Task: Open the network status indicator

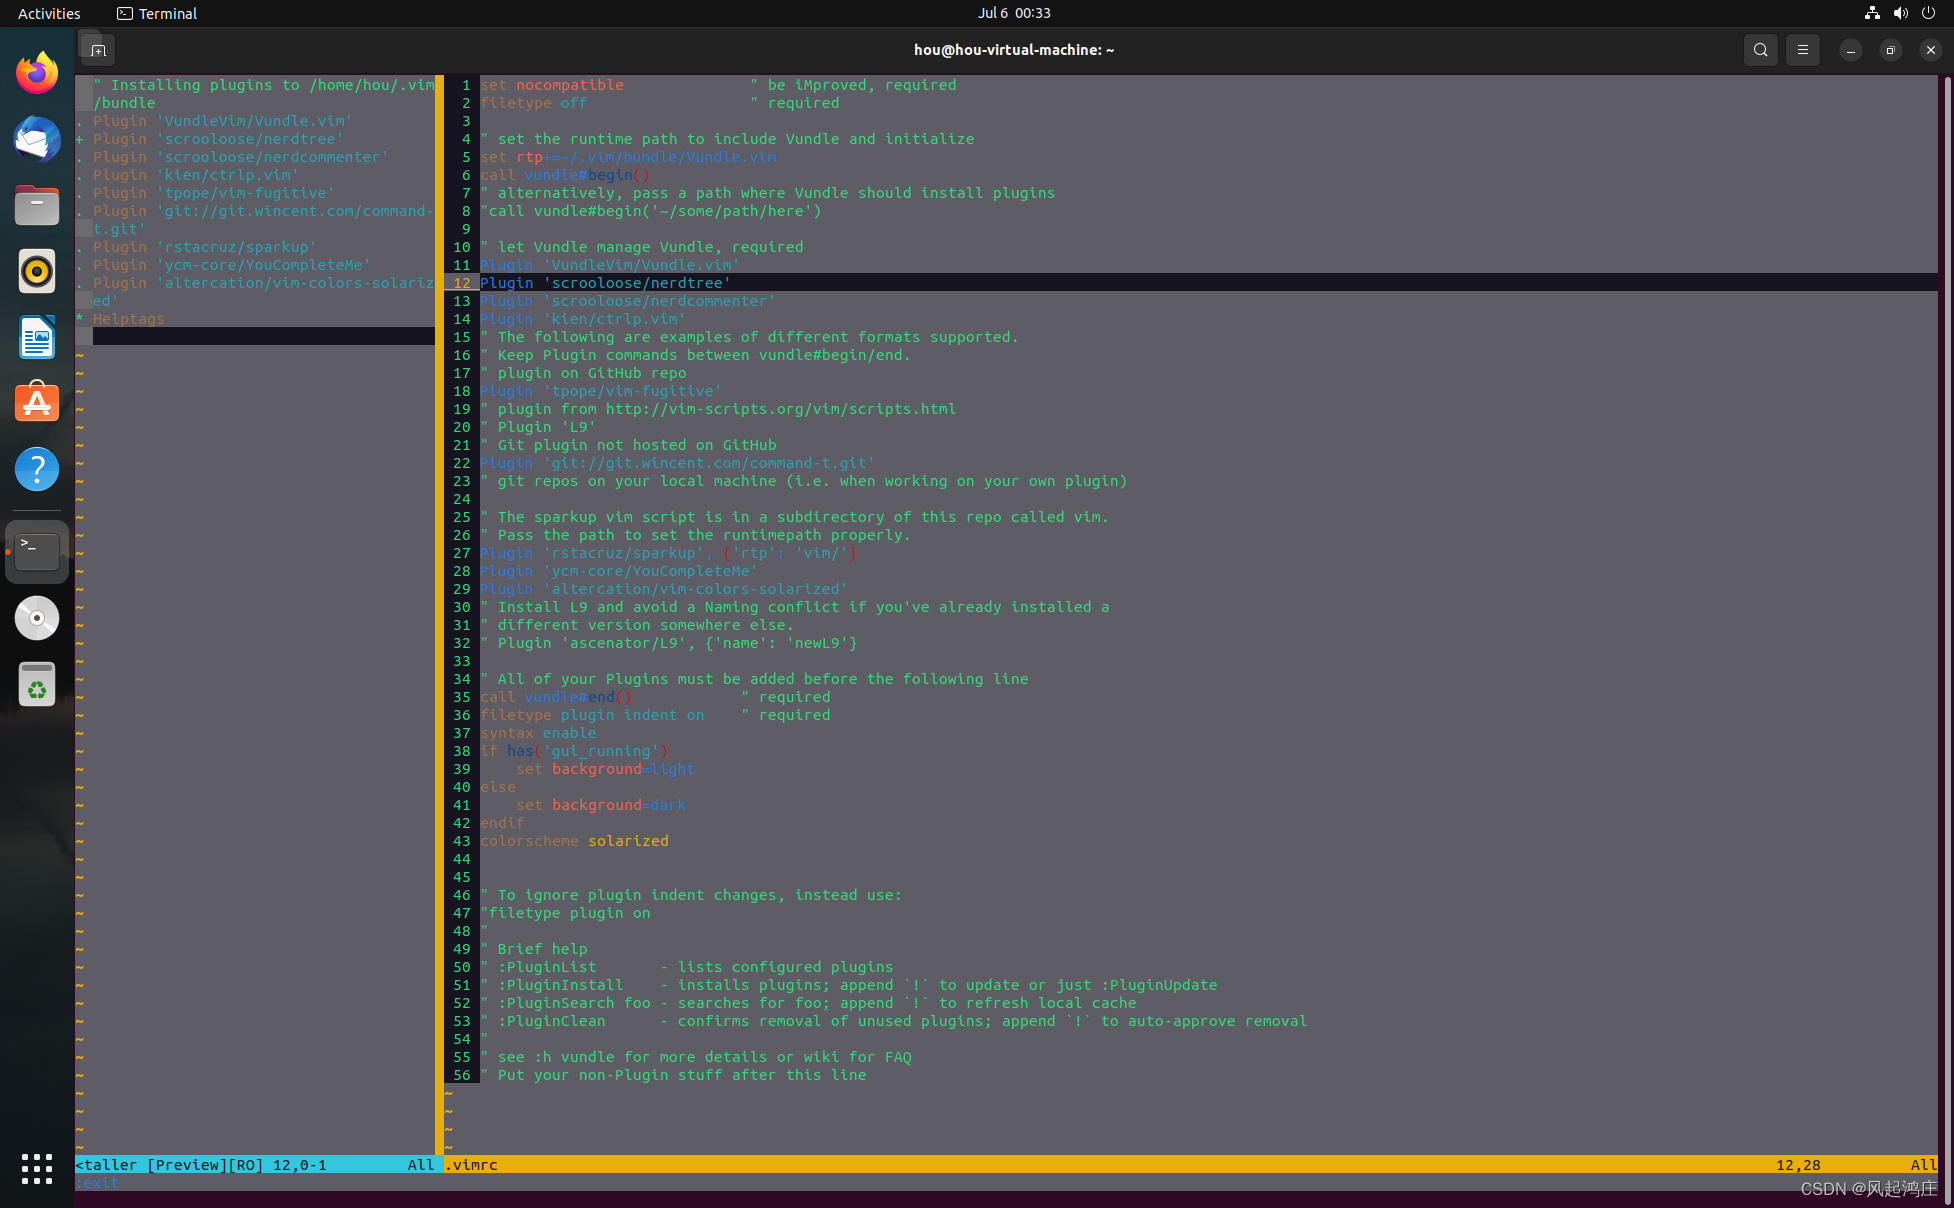Action: point(1872,13)
